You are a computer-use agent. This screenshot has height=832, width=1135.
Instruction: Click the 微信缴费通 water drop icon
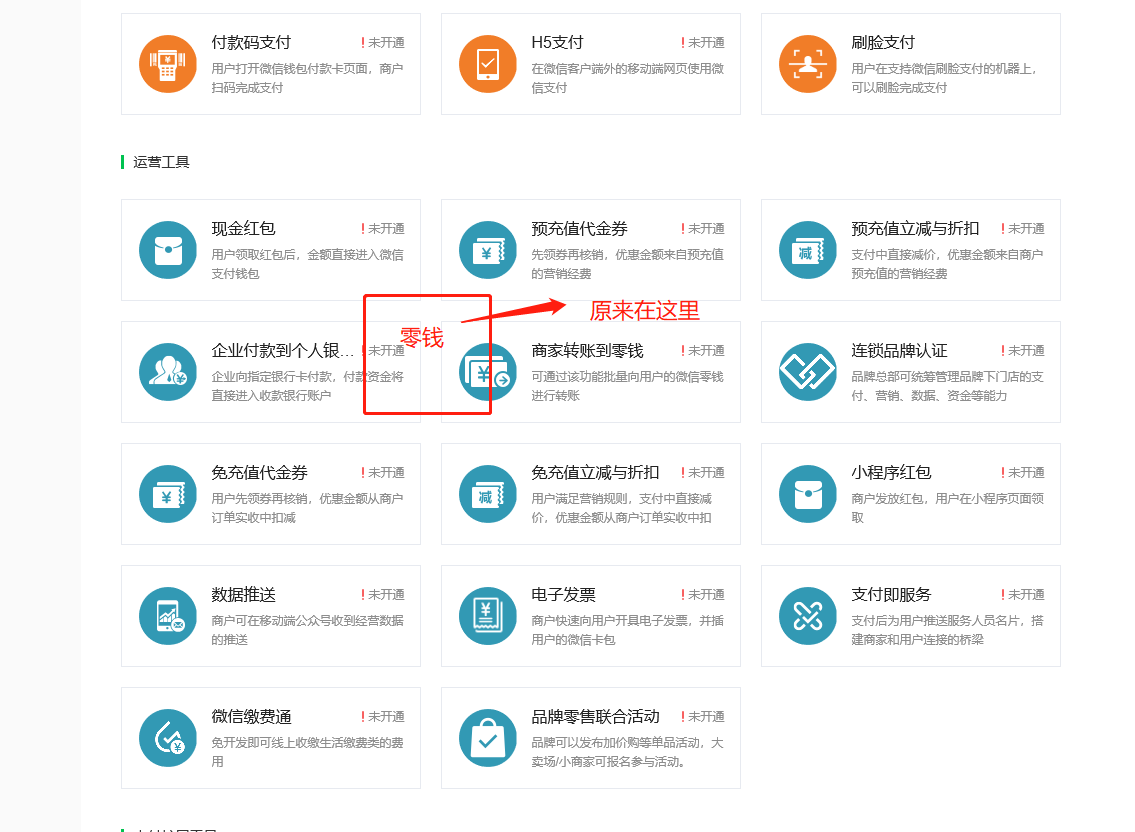pyautogui.click(x=168, y=738)
